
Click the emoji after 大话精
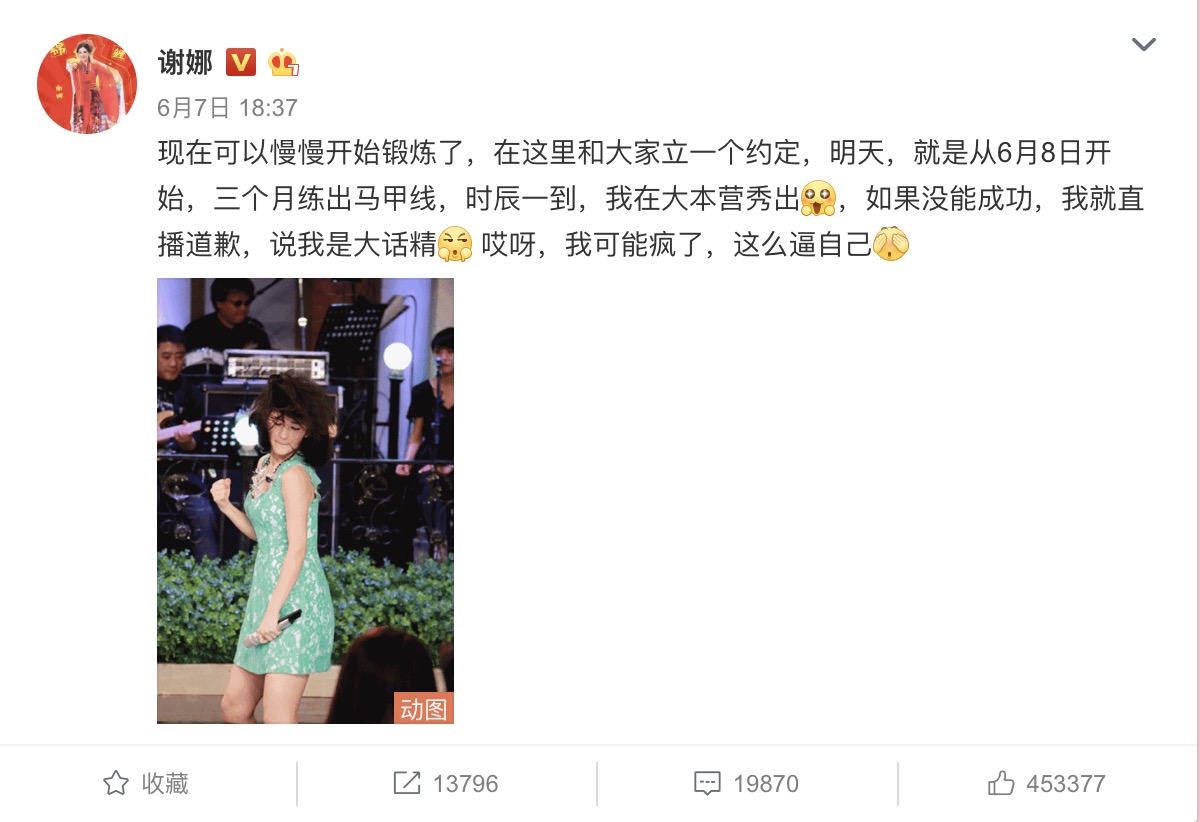click(x=455, y=244)
